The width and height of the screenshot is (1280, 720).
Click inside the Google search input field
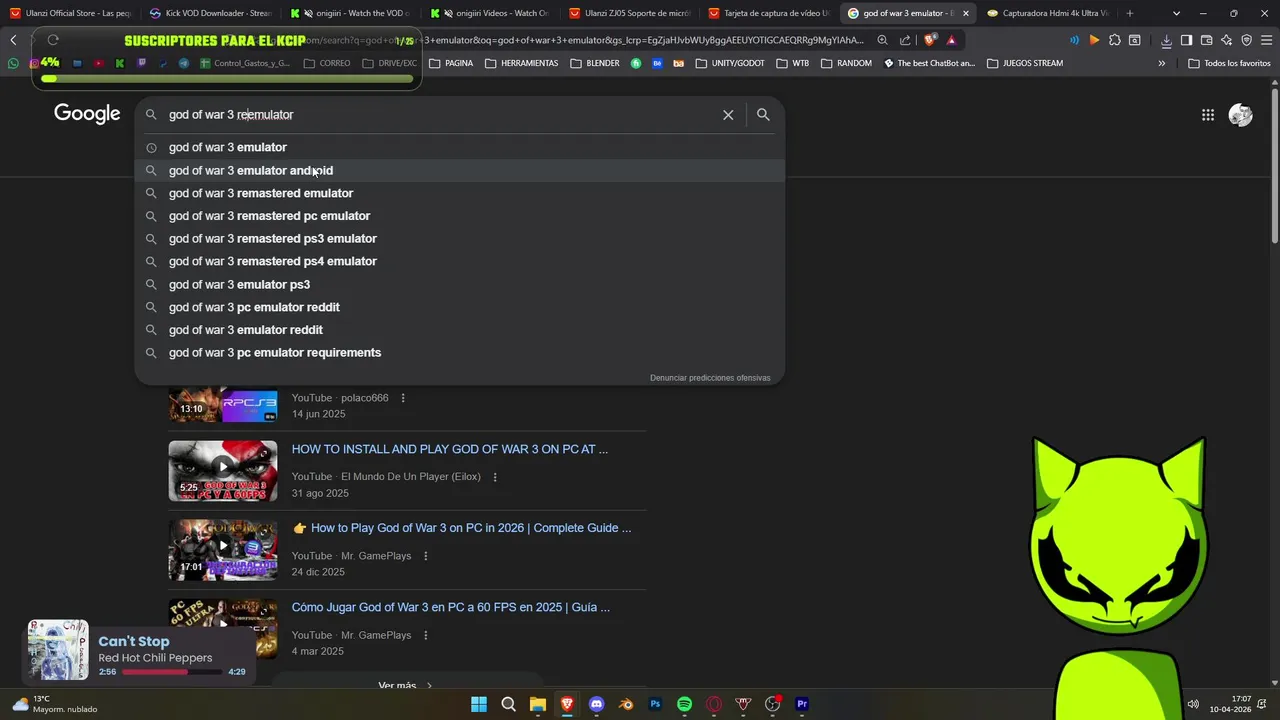coord(440,115)
